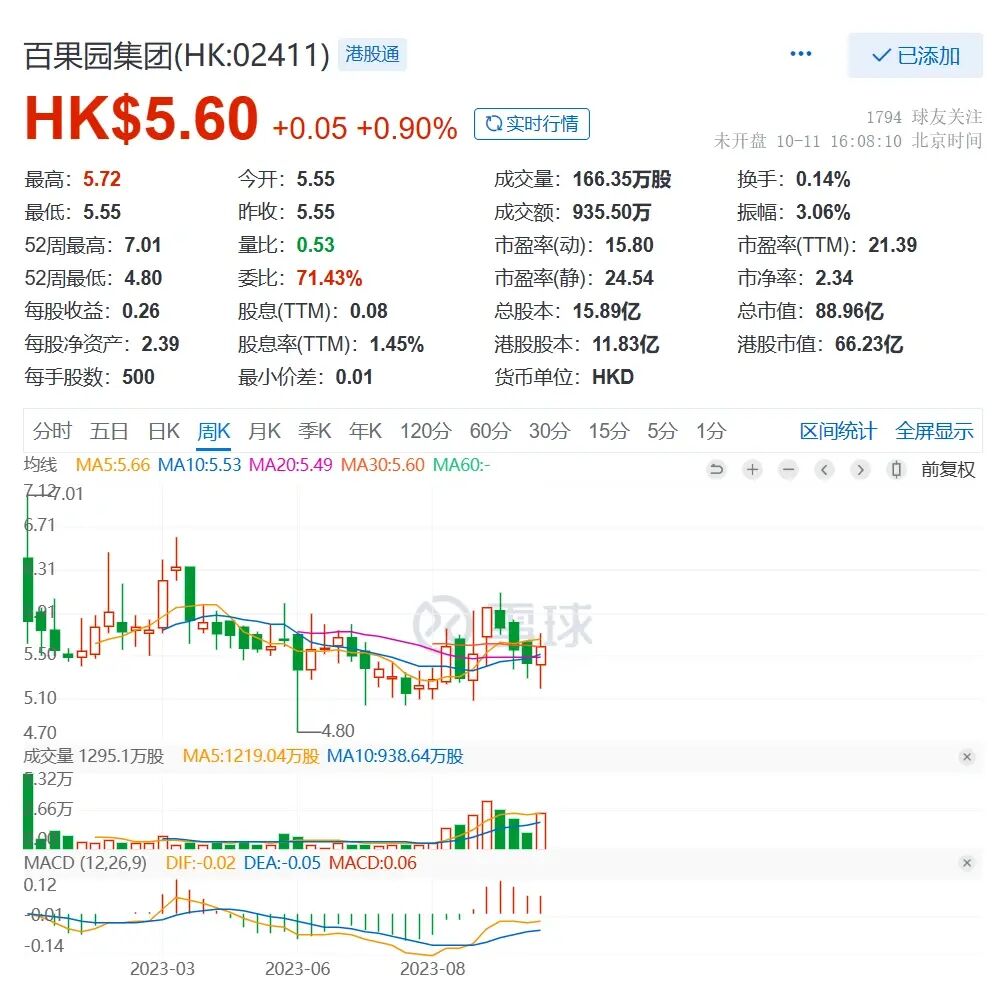Screen dimensions: 1002x985
Task: Open the 季K chart tab
Action: coord(314,431)
